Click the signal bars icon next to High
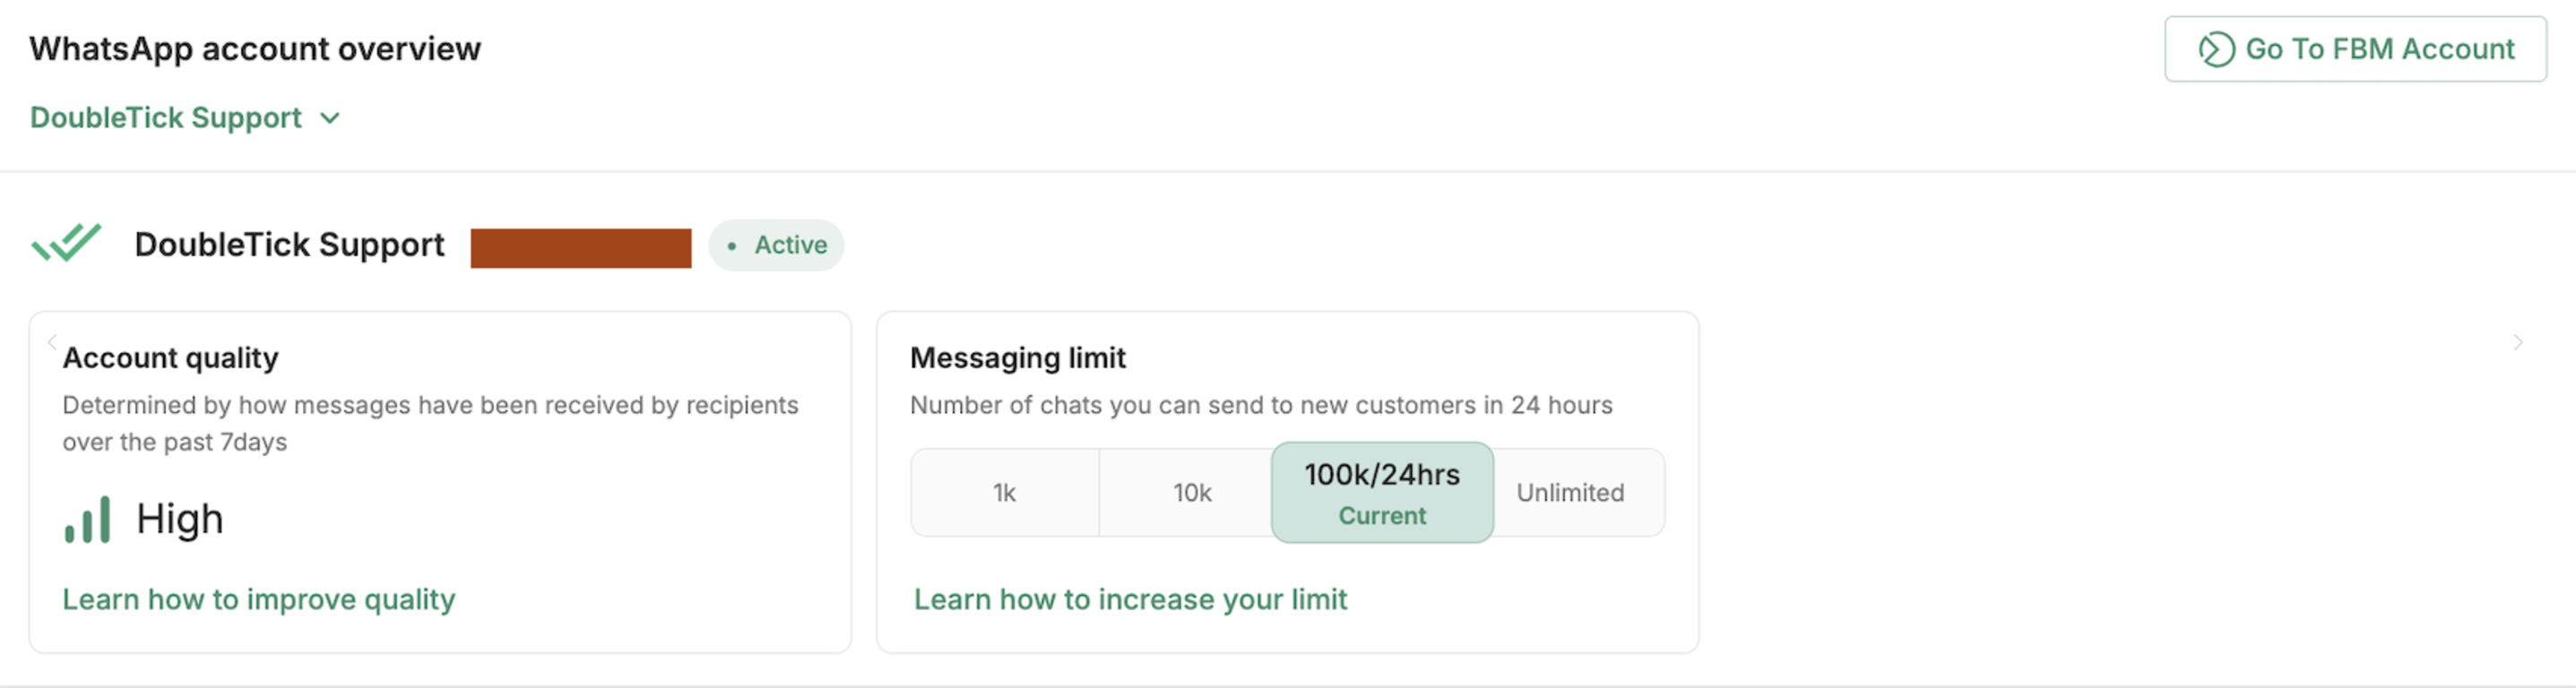 point(87,521)
